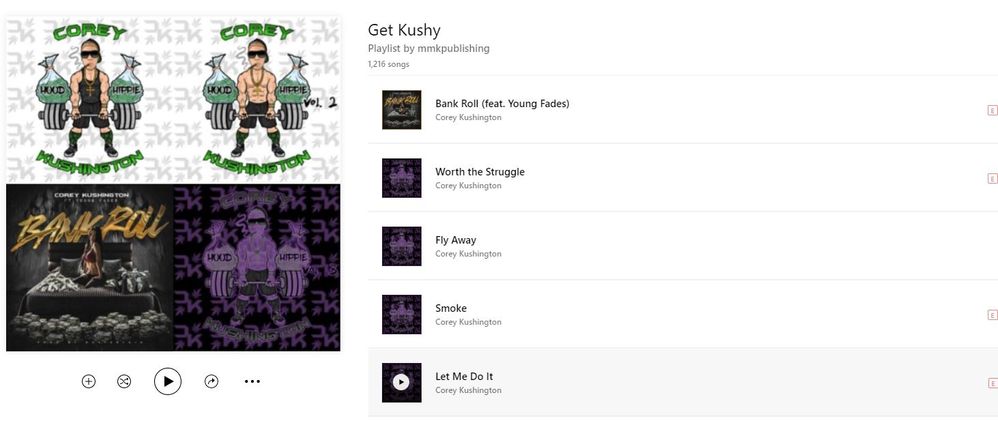Open Corey Kushington artist link under Bank Roll

[468, 118]
